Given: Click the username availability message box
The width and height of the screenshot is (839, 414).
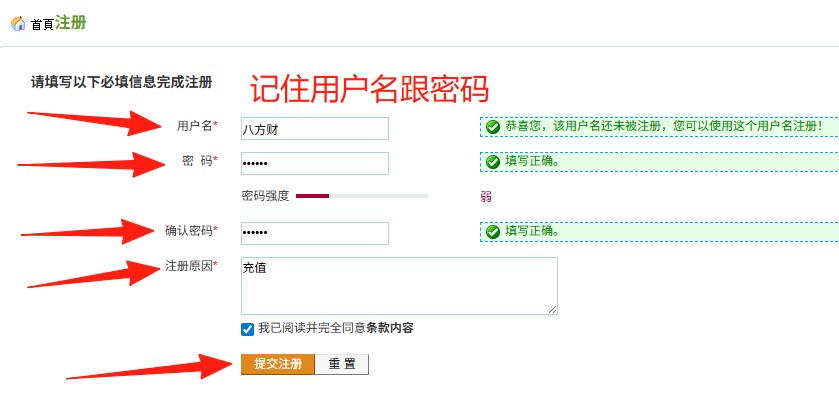Looking at the screenshot, I should point(659,127).
